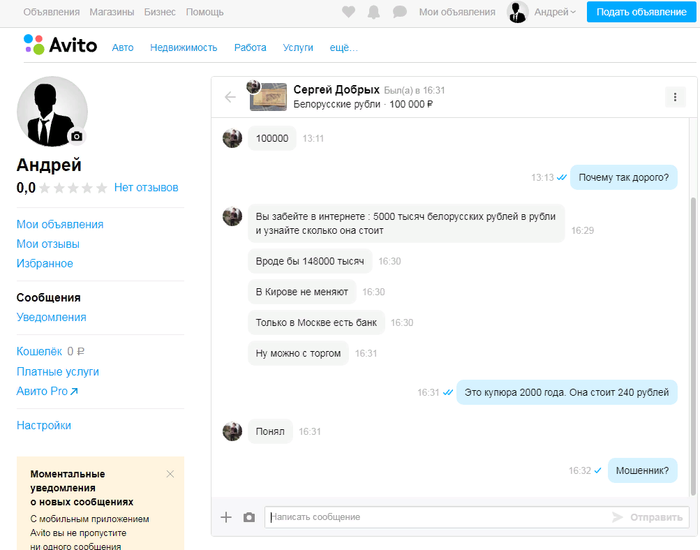Close the instant notifications banner

tap(170, 474)
